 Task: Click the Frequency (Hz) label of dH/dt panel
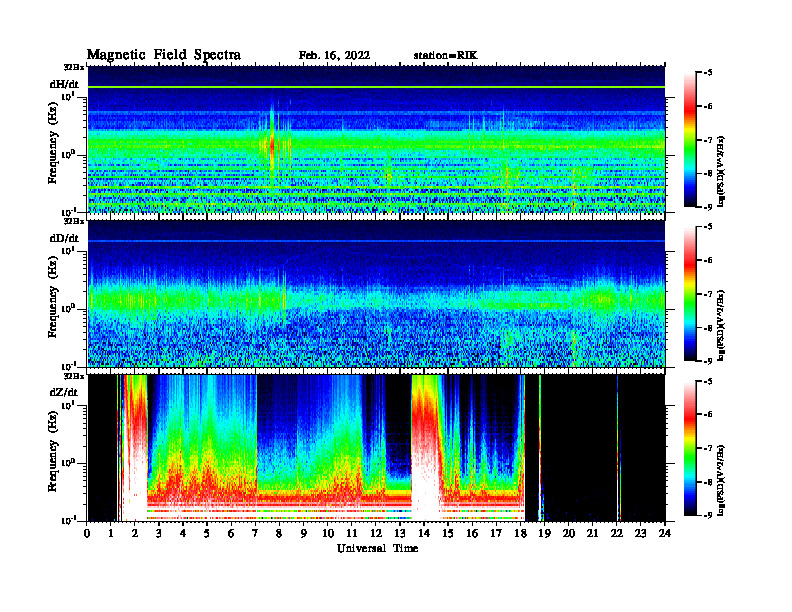pos(53,141)
